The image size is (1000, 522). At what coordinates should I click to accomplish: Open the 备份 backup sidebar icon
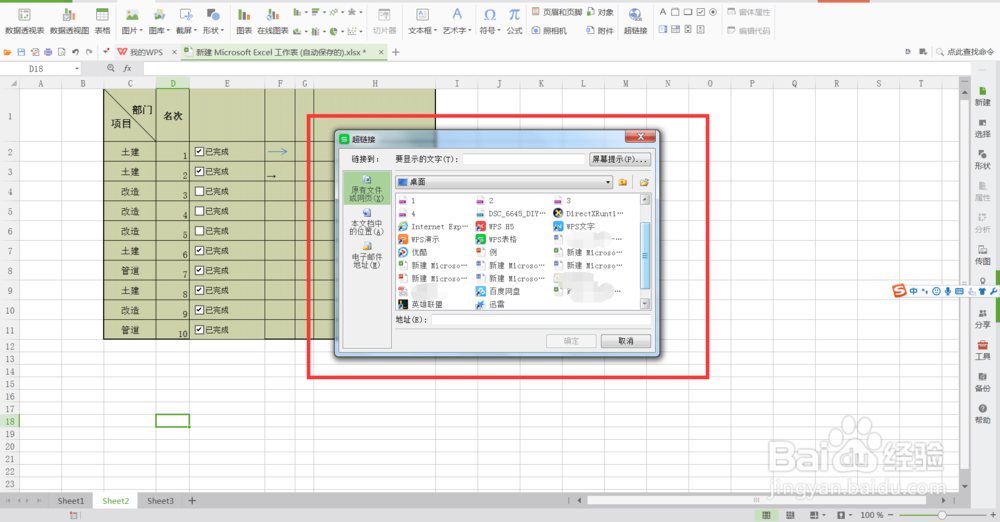pyautogui.click(x=983, y=382)
